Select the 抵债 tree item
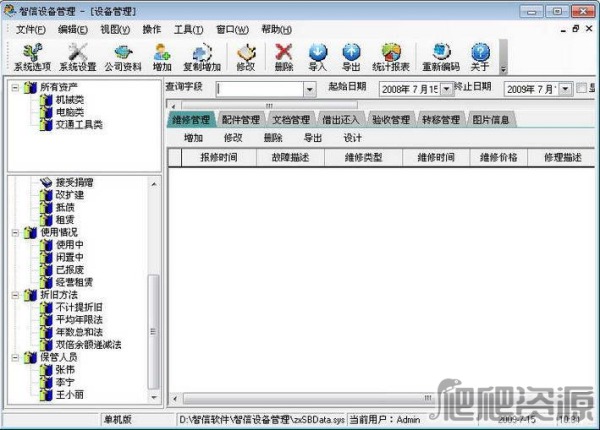This screenshot has width=600, height=430. pyautogui.click(x=65, y=207)
